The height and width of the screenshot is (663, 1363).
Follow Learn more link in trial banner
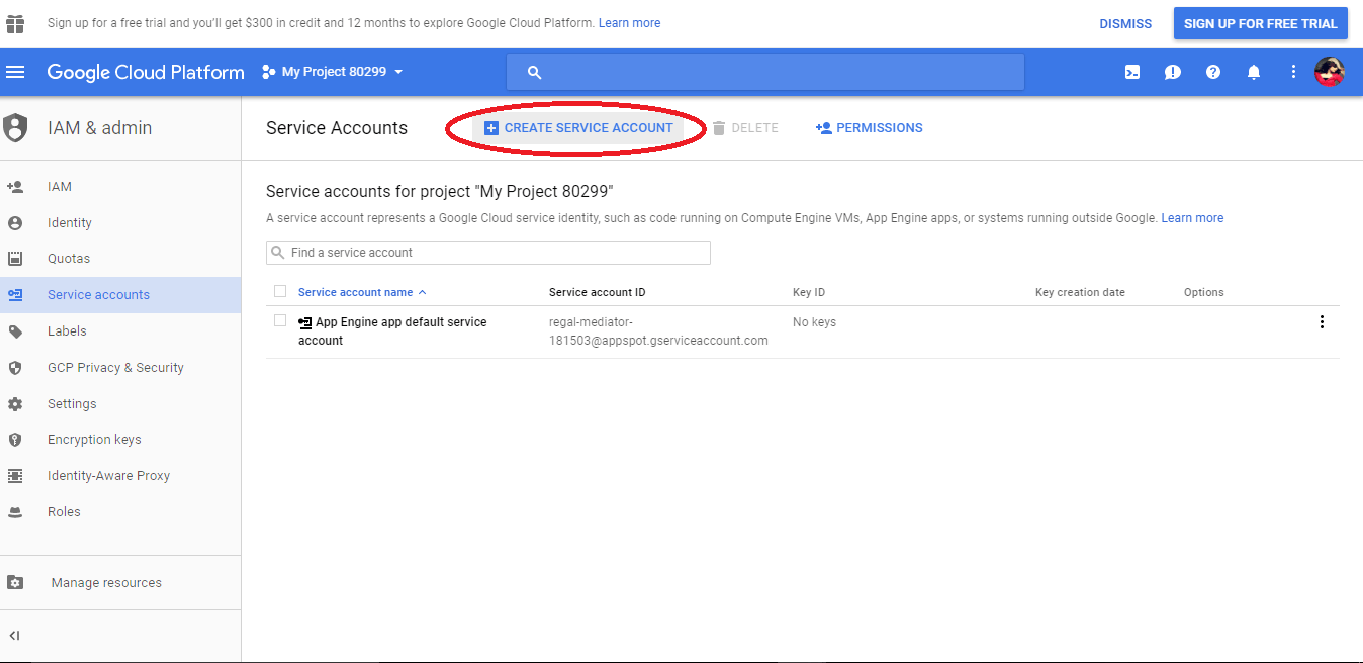tap(629, 23)
